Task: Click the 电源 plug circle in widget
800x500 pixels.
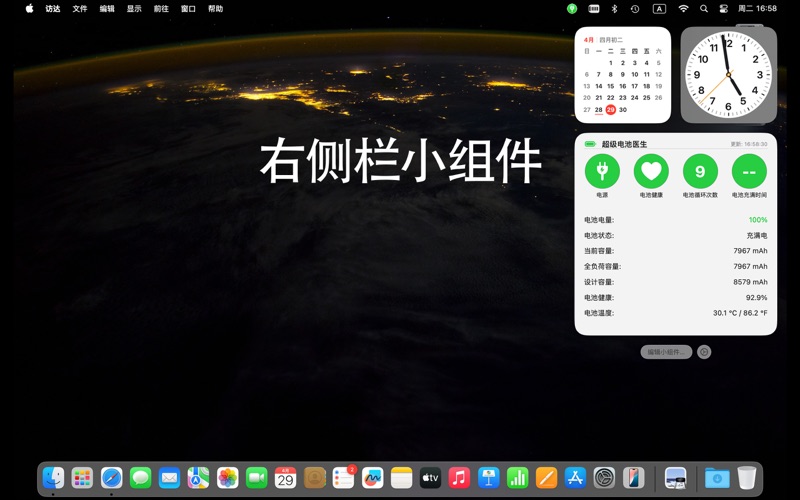Action: tap(602, 171)
